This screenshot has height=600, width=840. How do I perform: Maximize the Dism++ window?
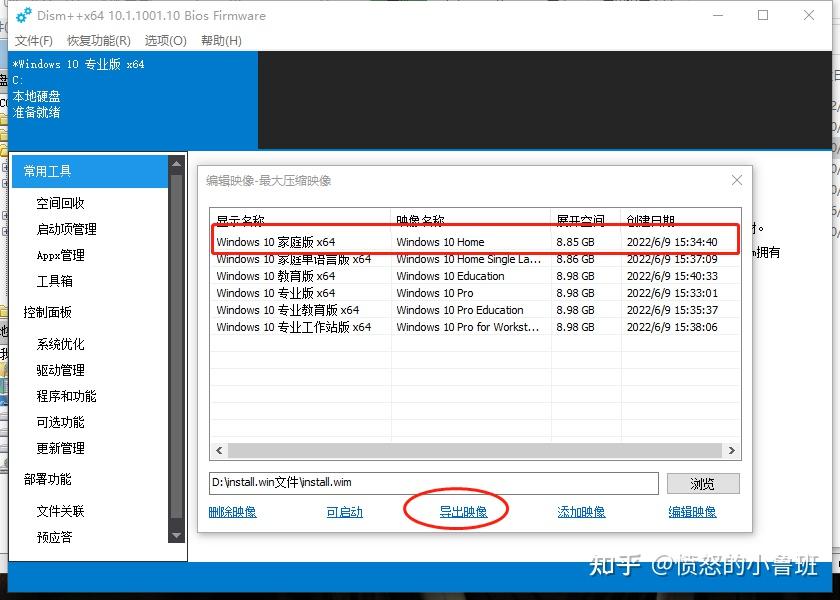tap(763, 15)
